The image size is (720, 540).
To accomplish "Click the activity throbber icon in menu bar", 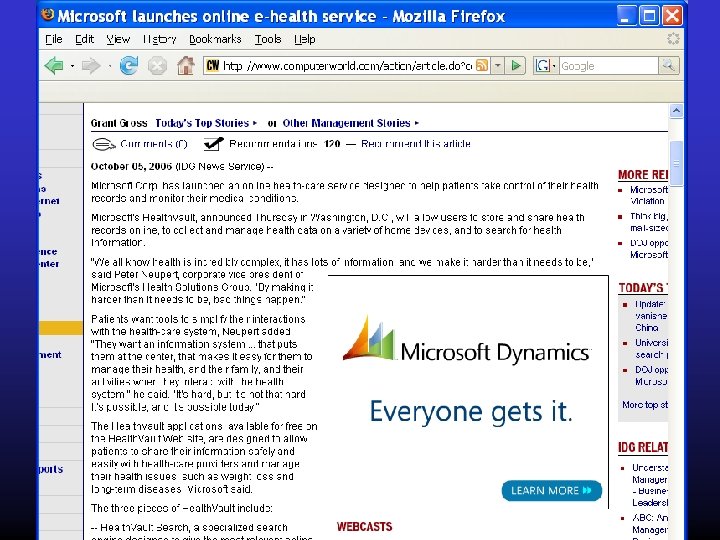I will point(673,39).
